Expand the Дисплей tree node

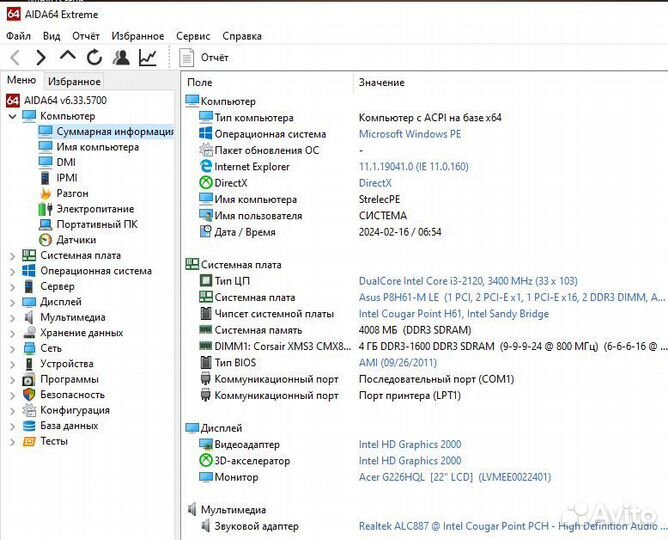(x=12, y=302)
